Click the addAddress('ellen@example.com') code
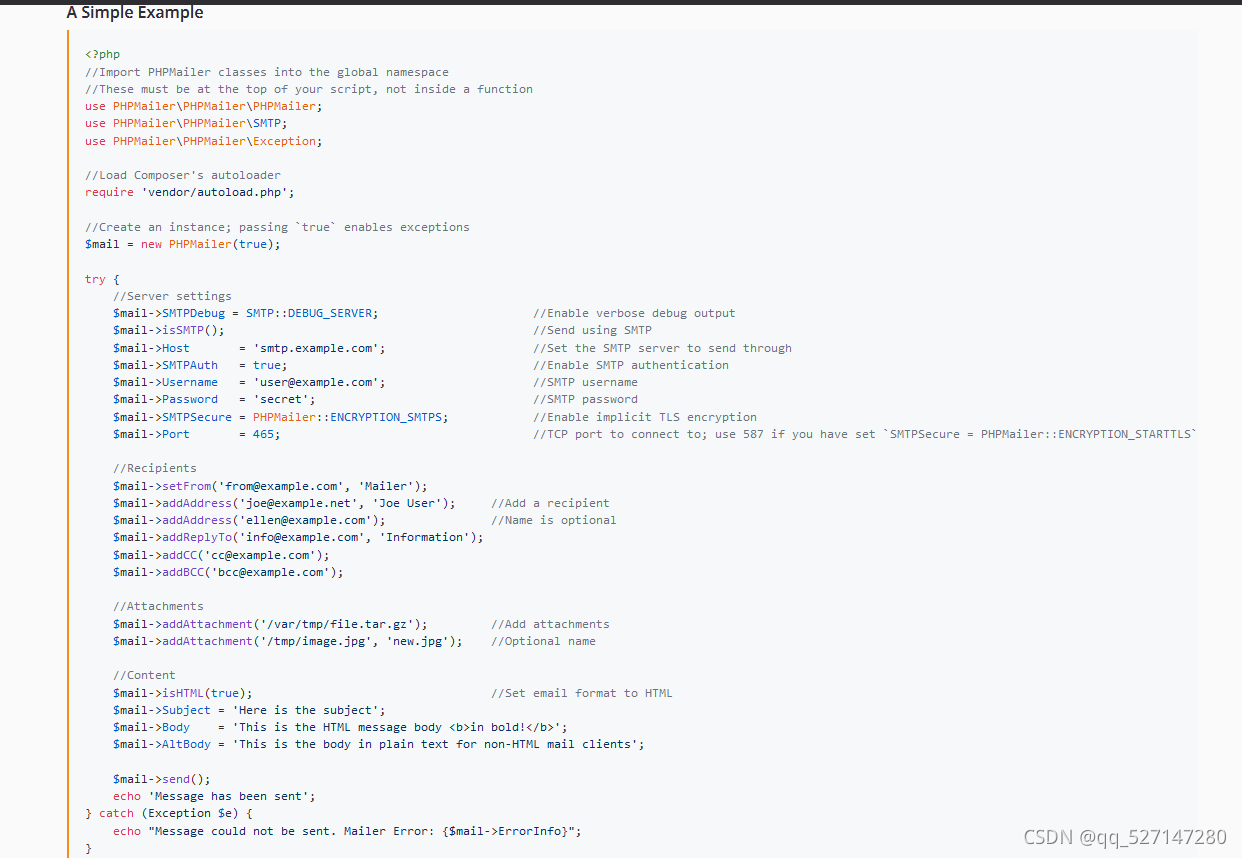This screenshot has height=858, width=1242. point(249,520)
